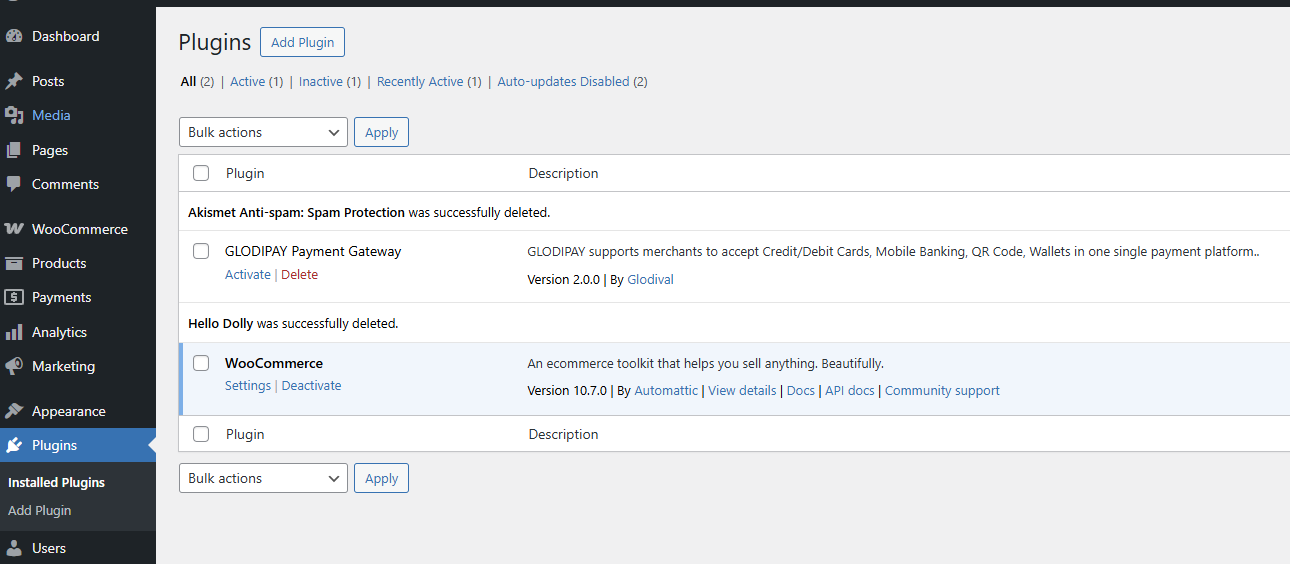Click the Plugin column header at top
This screenshot has height=564, width=1290.
coord(245,173)
